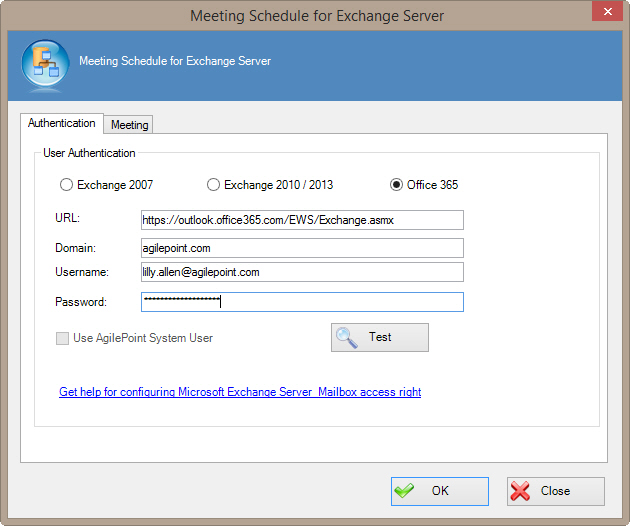Image resolution: width=630 pixels, height=526 pixels.
Task: Close the dialog using the title bar X
Action: point(604,14)
